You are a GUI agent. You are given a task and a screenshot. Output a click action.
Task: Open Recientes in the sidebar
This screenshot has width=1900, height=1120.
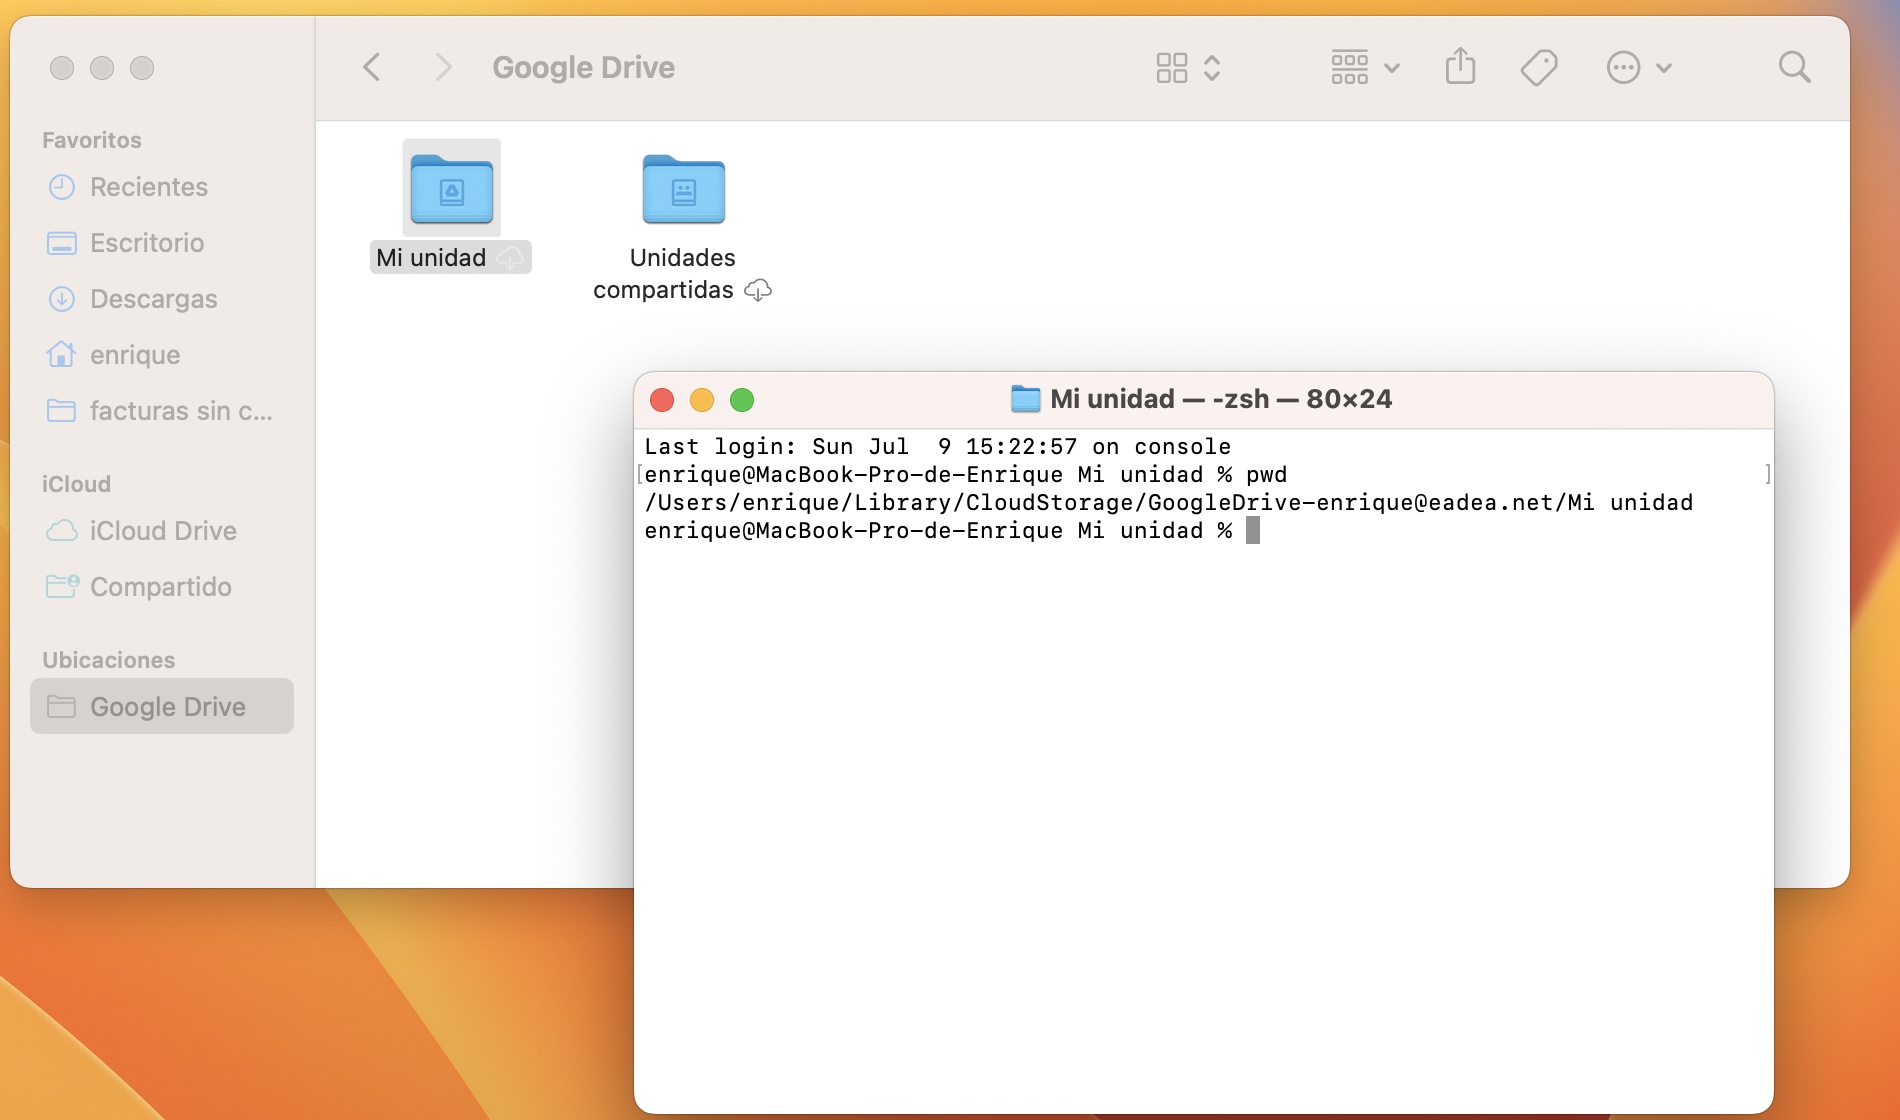[148, 187]
